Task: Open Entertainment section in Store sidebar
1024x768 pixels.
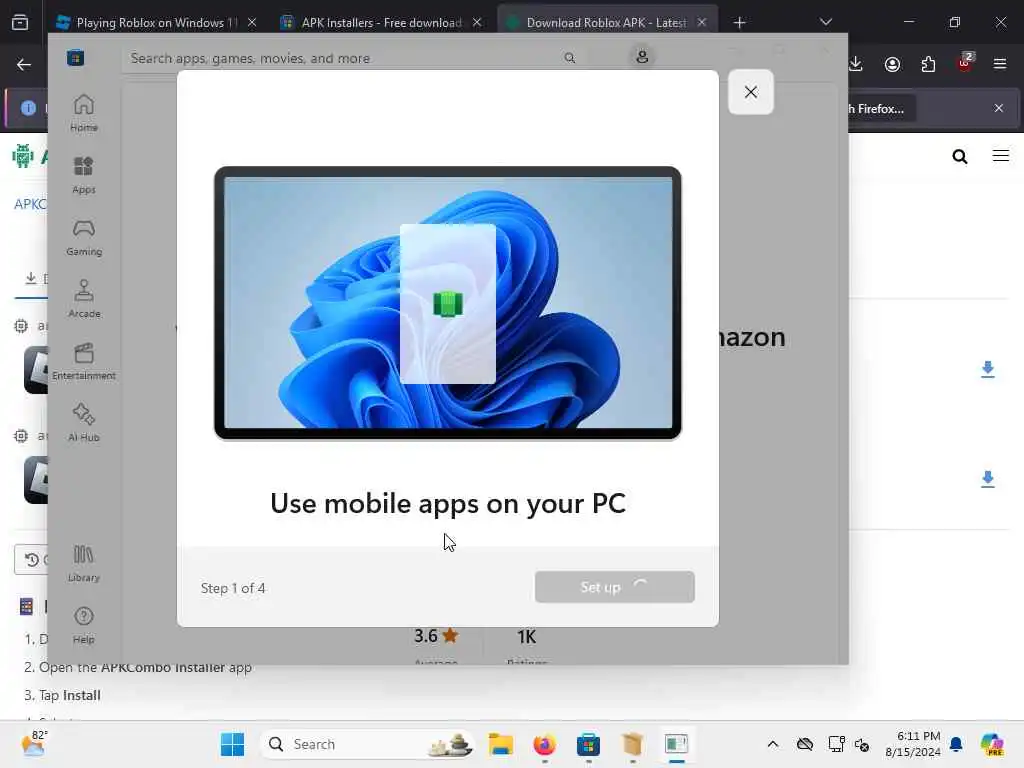Action: [x=84, y=361]
